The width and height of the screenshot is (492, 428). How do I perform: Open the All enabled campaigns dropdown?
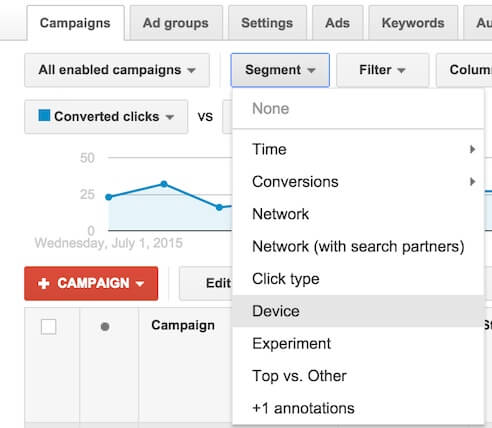[x=117, y=70]
